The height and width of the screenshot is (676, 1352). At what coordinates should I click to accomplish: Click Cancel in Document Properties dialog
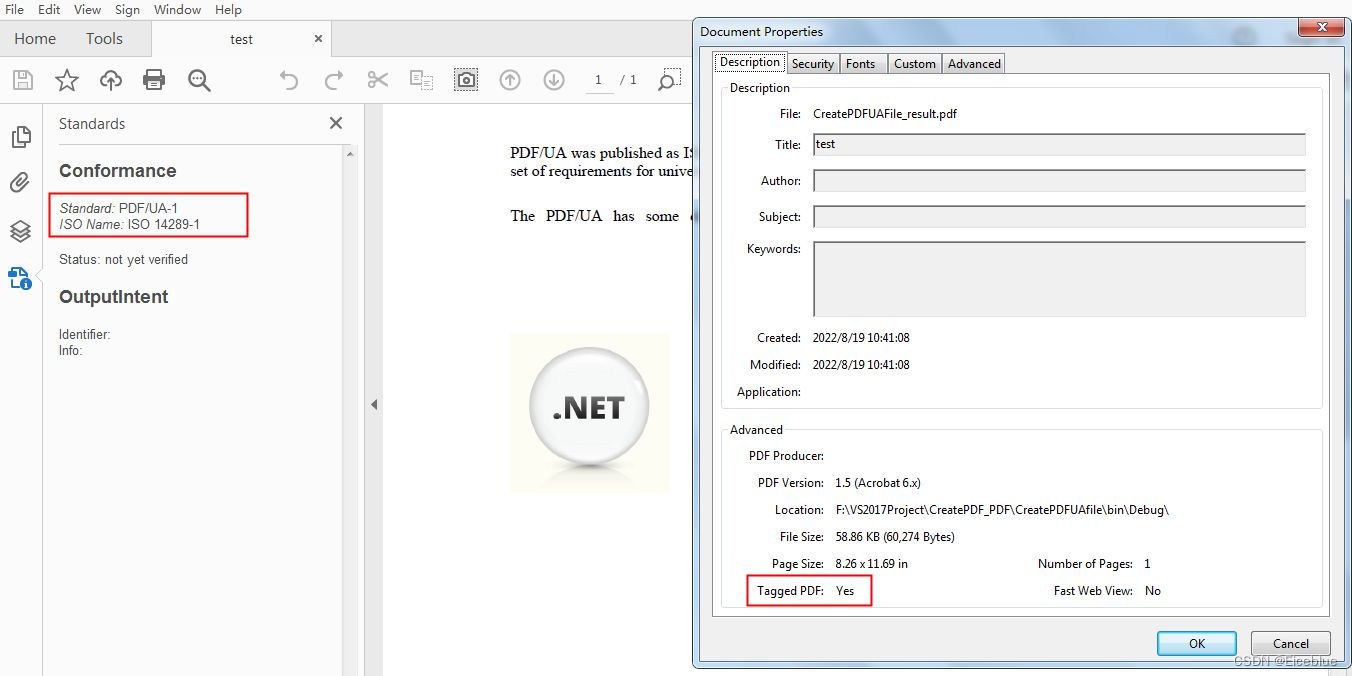click(1291, 643)
